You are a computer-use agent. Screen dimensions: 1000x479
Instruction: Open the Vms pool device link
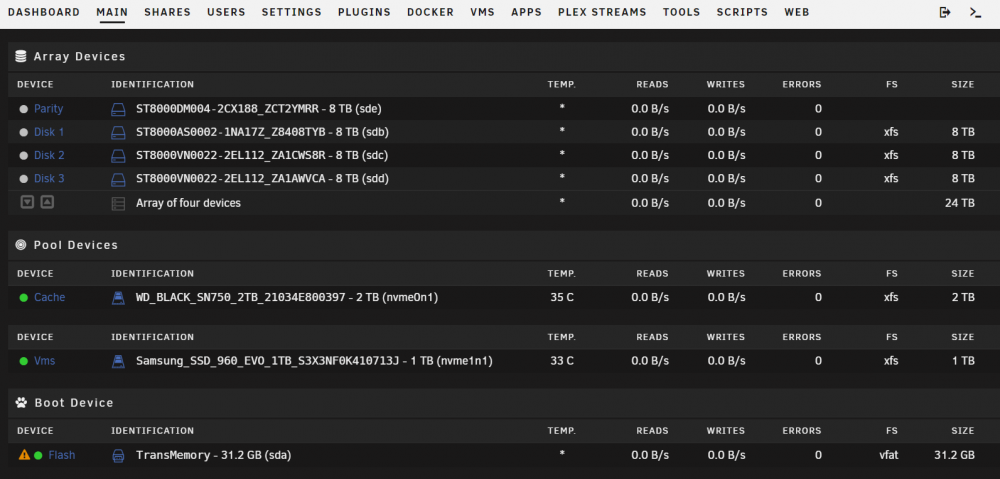tap(45, 361)
